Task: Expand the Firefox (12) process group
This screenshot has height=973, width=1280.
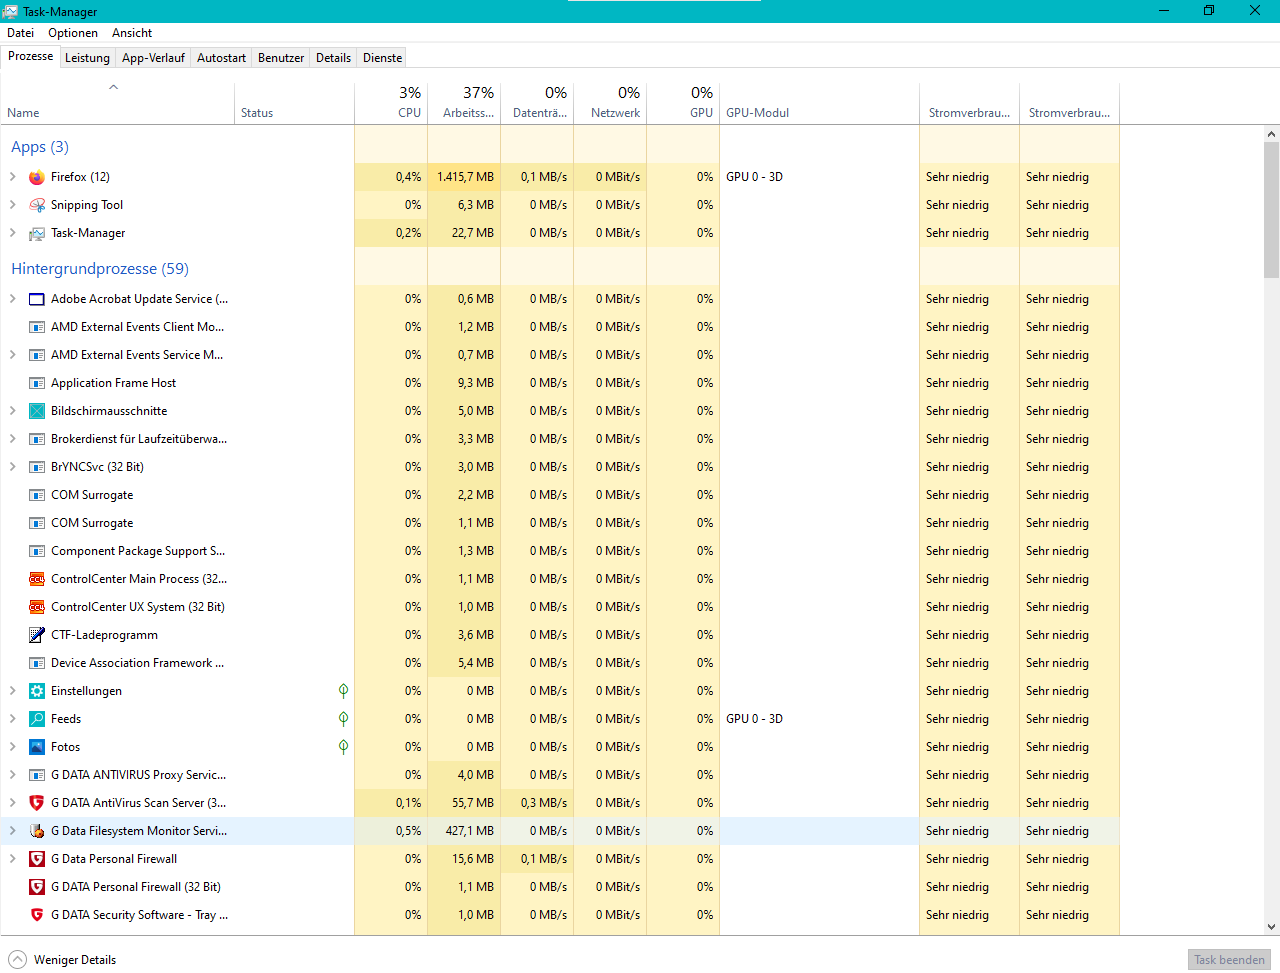Action: click(12, 177)
